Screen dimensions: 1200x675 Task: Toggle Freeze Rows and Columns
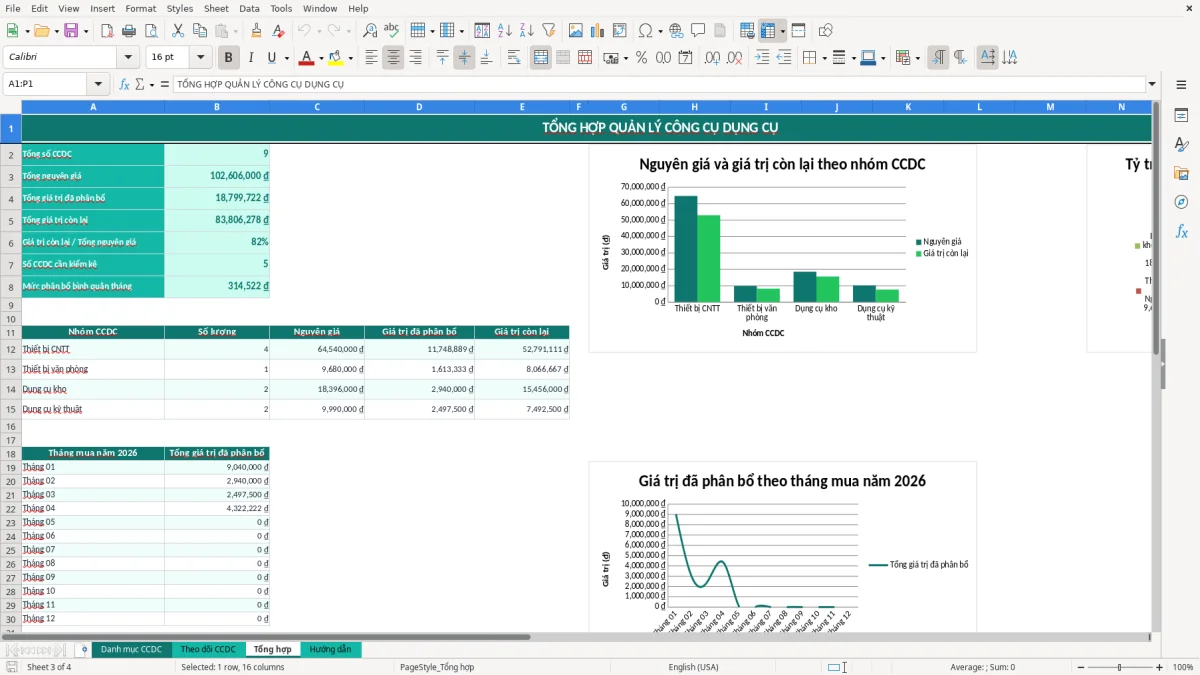click(768, 31)
